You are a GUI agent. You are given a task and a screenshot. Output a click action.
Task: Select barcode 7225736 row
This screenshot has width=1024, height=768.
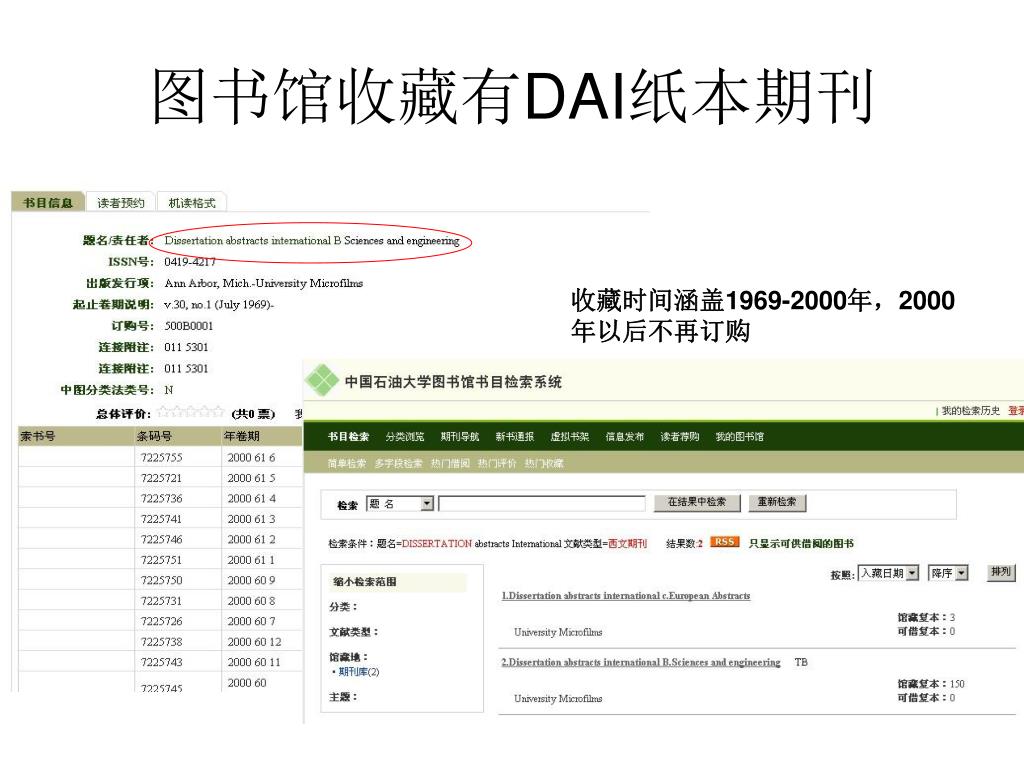[161, 498]
